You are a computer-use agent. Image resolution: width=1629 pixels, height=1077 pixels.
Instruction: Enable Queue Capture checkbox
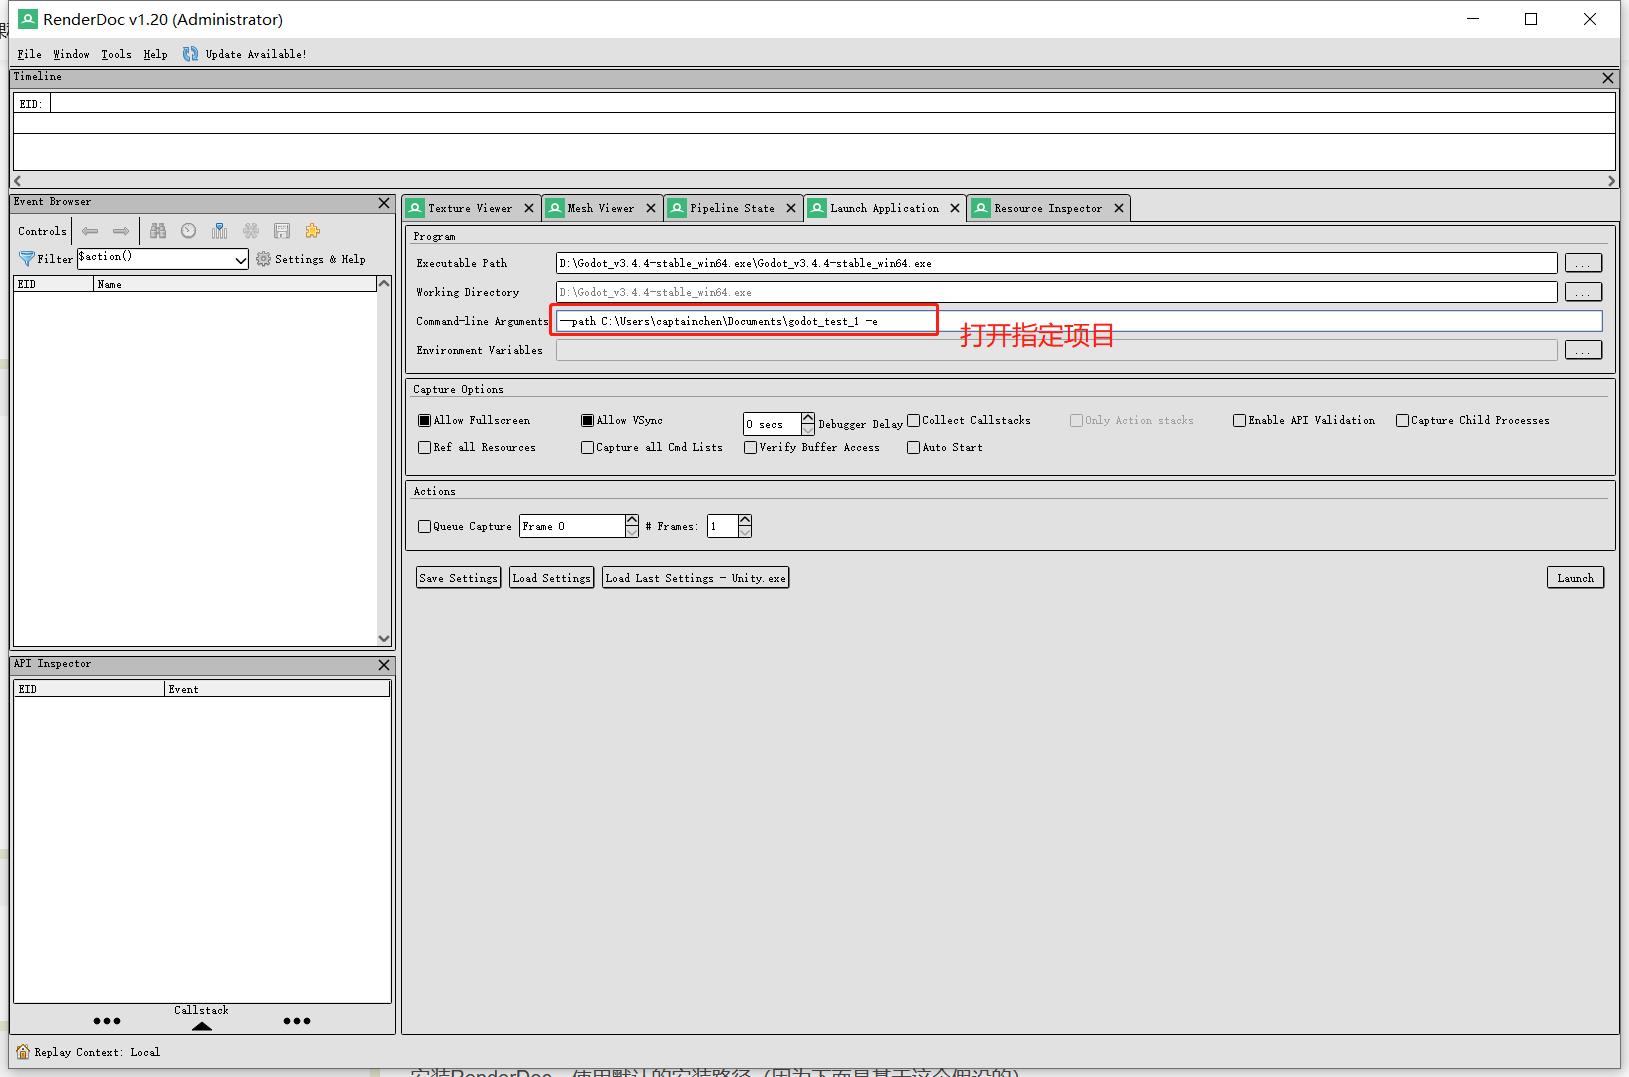(x=424, y=527)
